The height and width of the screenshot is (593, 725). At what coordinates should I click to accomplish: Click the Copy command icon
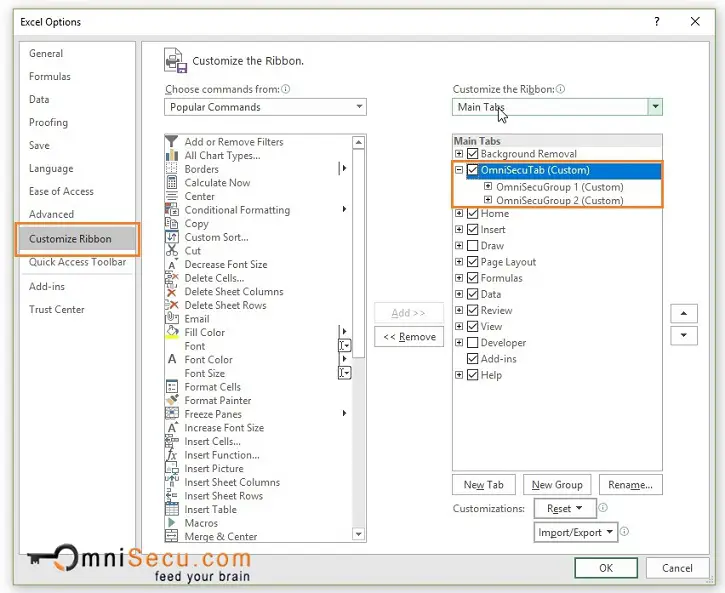pyautogui.click(x=172, y=224)
